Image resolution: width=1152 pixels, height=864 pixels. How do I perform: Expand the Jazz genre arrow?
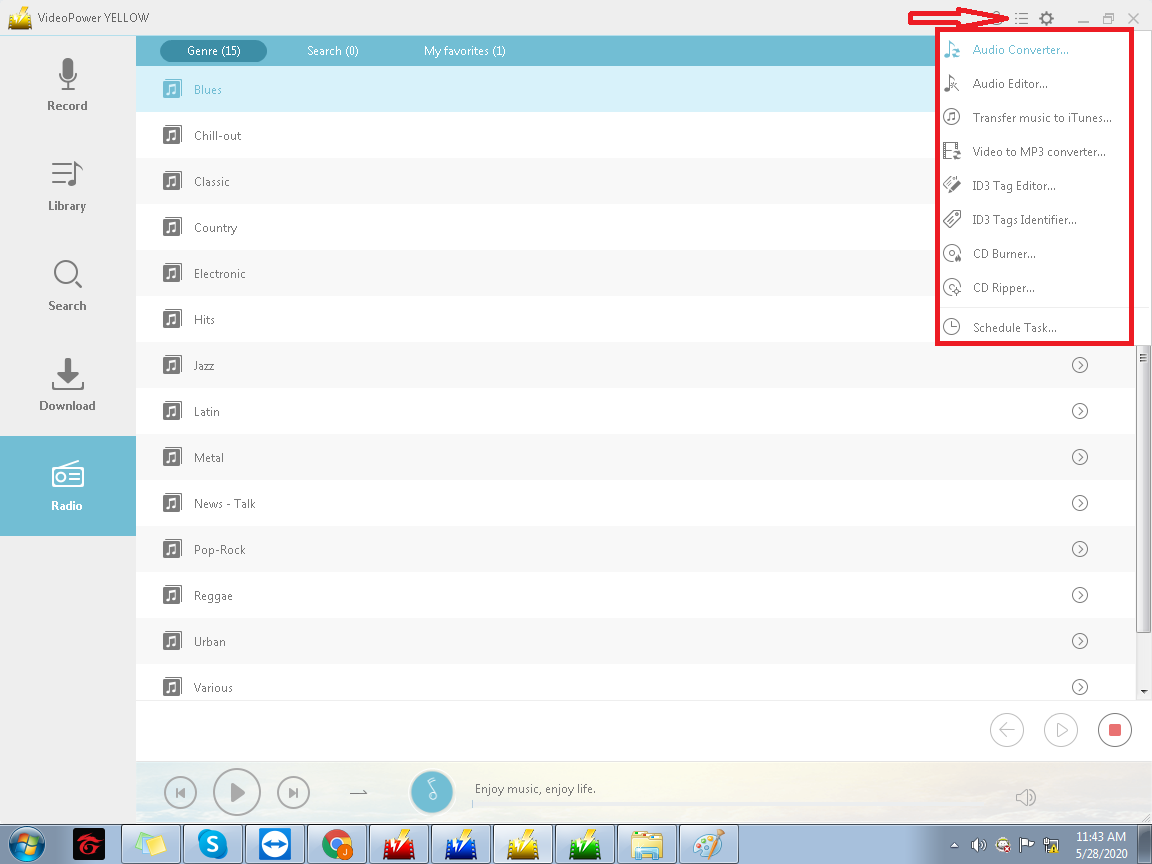coord(1080,366)
